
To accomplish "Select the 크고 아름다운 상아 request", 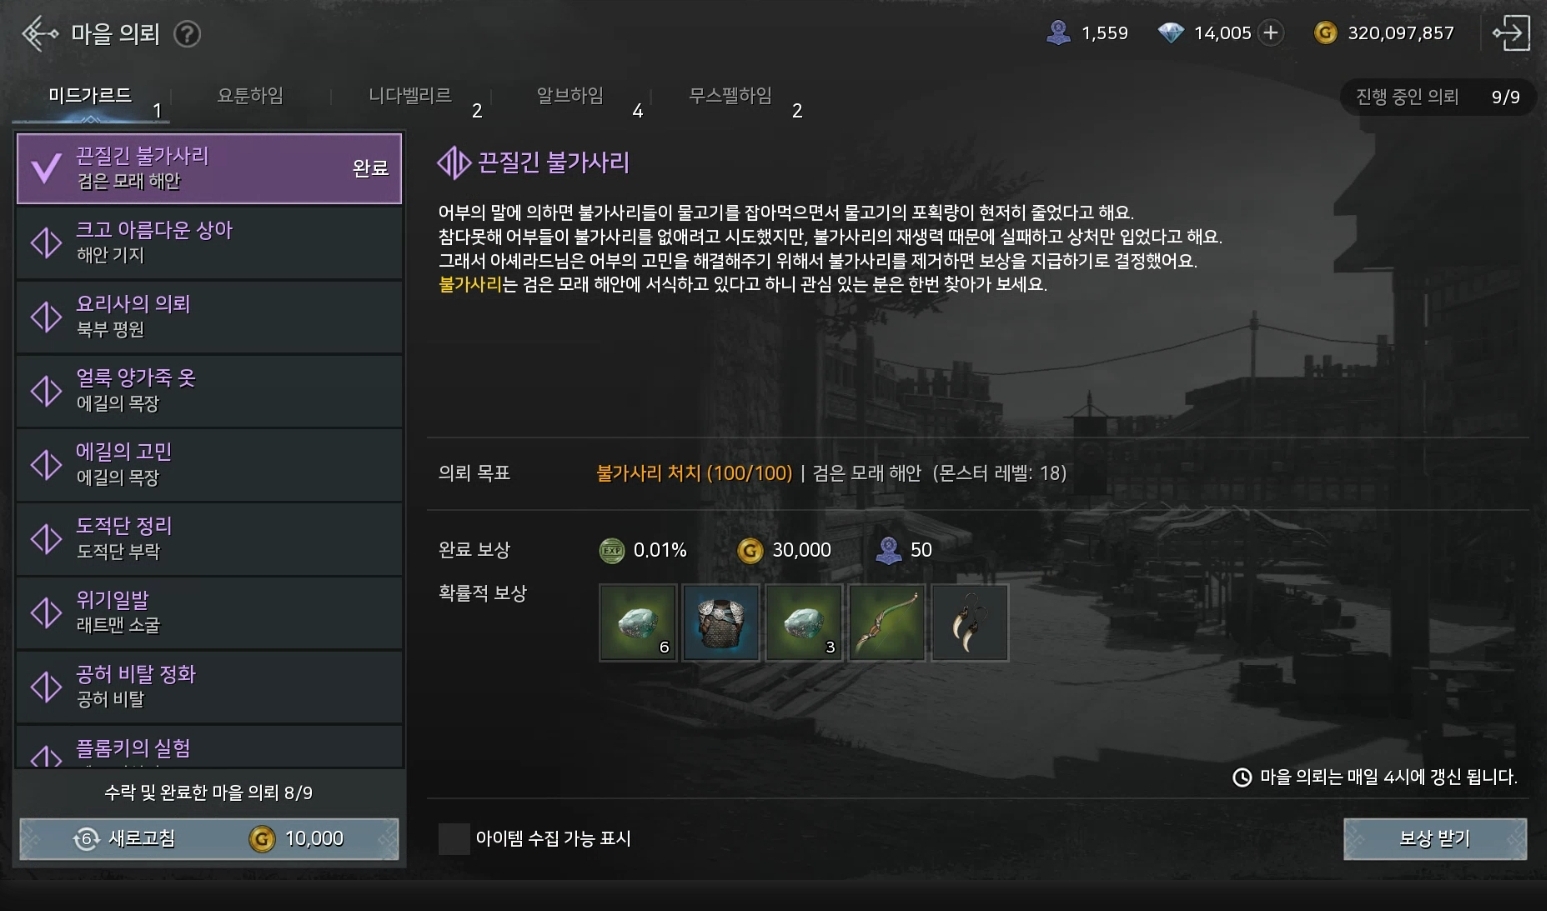I will 210,242.
